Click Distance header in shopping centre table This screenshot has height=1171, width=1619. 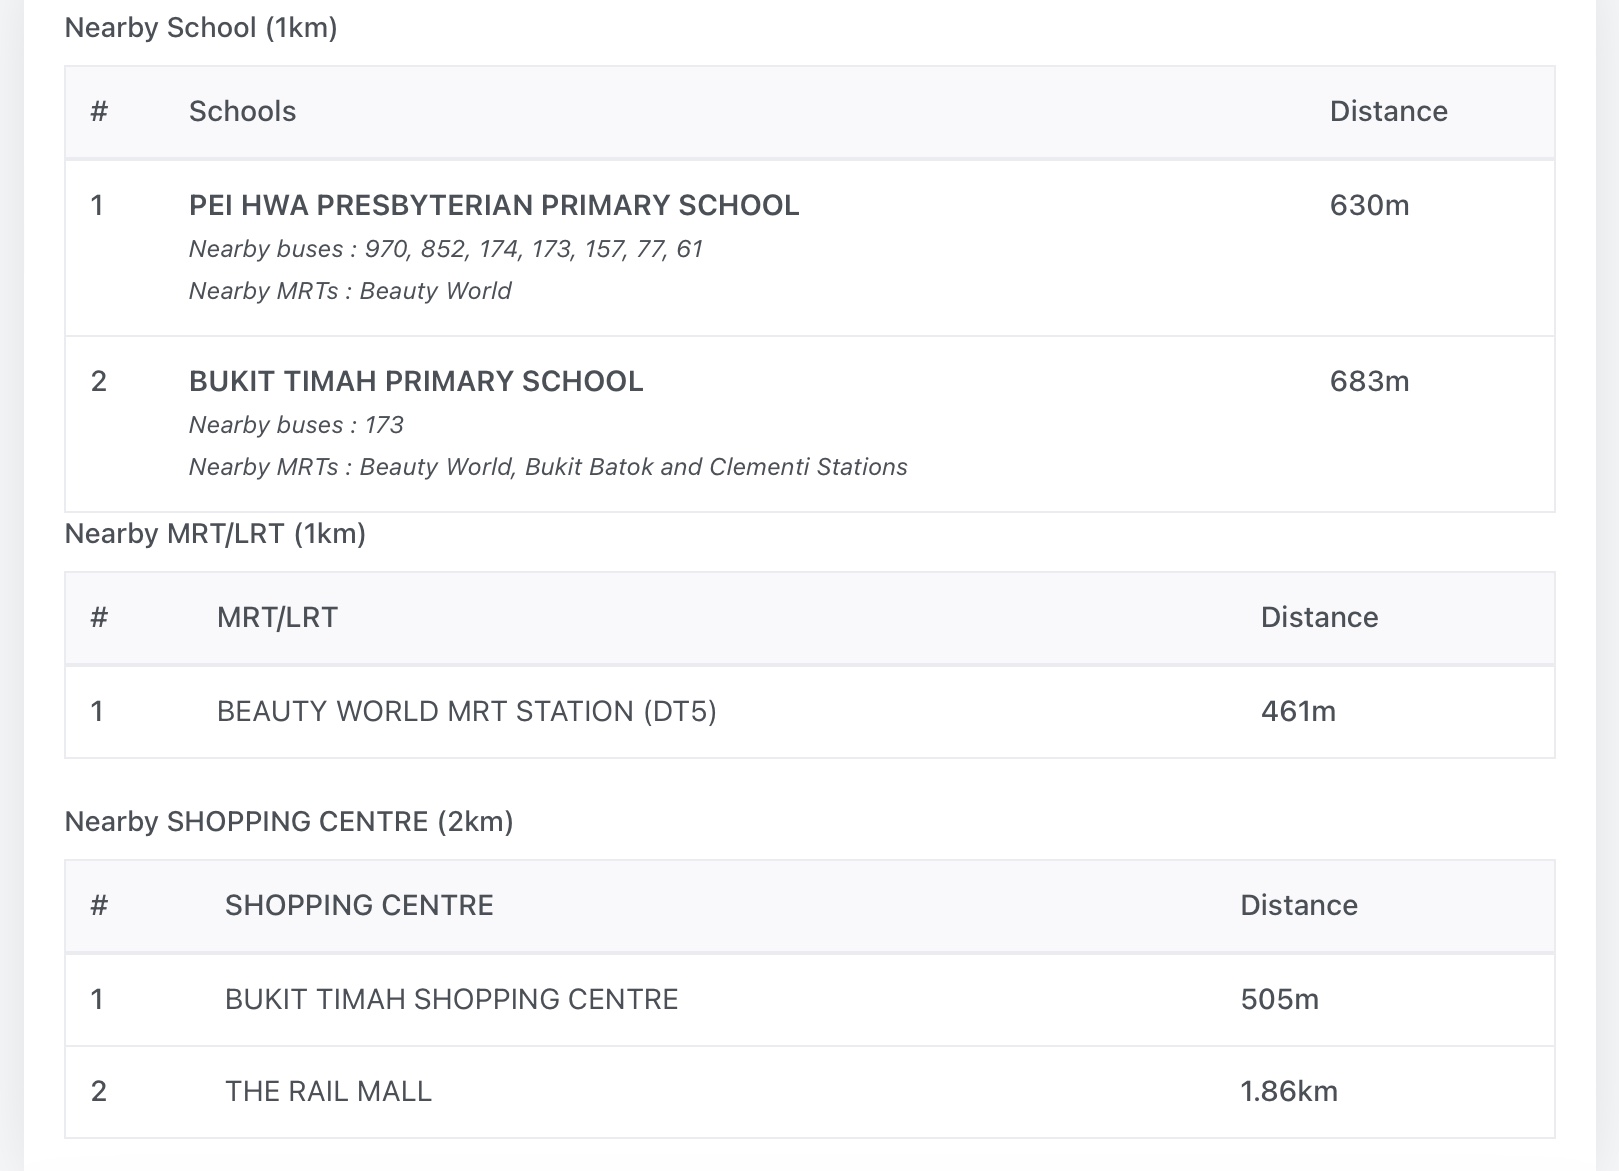point(1298,905)
